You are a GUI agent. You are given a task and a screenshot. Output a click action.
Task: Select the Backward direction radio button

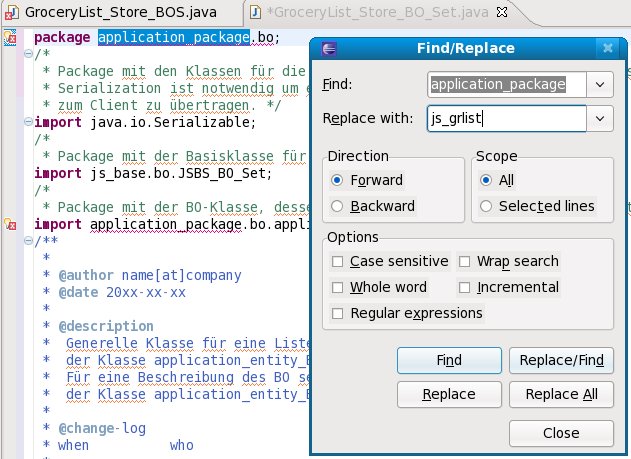pos(337,206)
